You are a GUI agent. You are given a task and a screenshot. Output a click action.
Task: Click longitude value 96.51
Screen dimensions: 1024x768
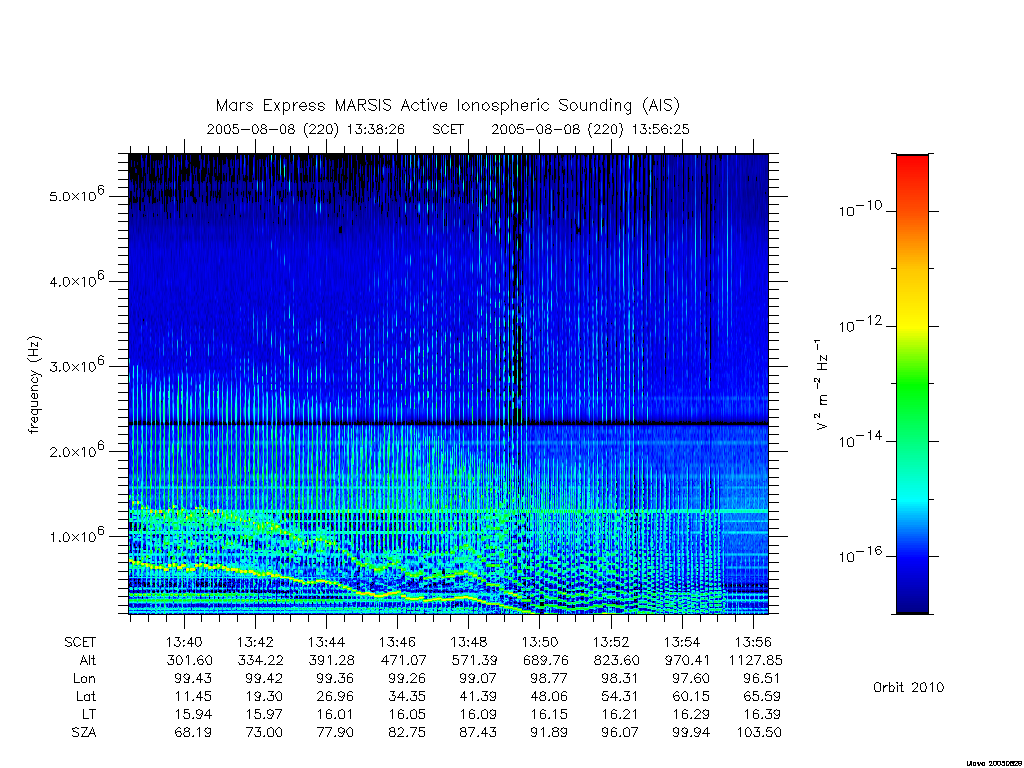762,679
